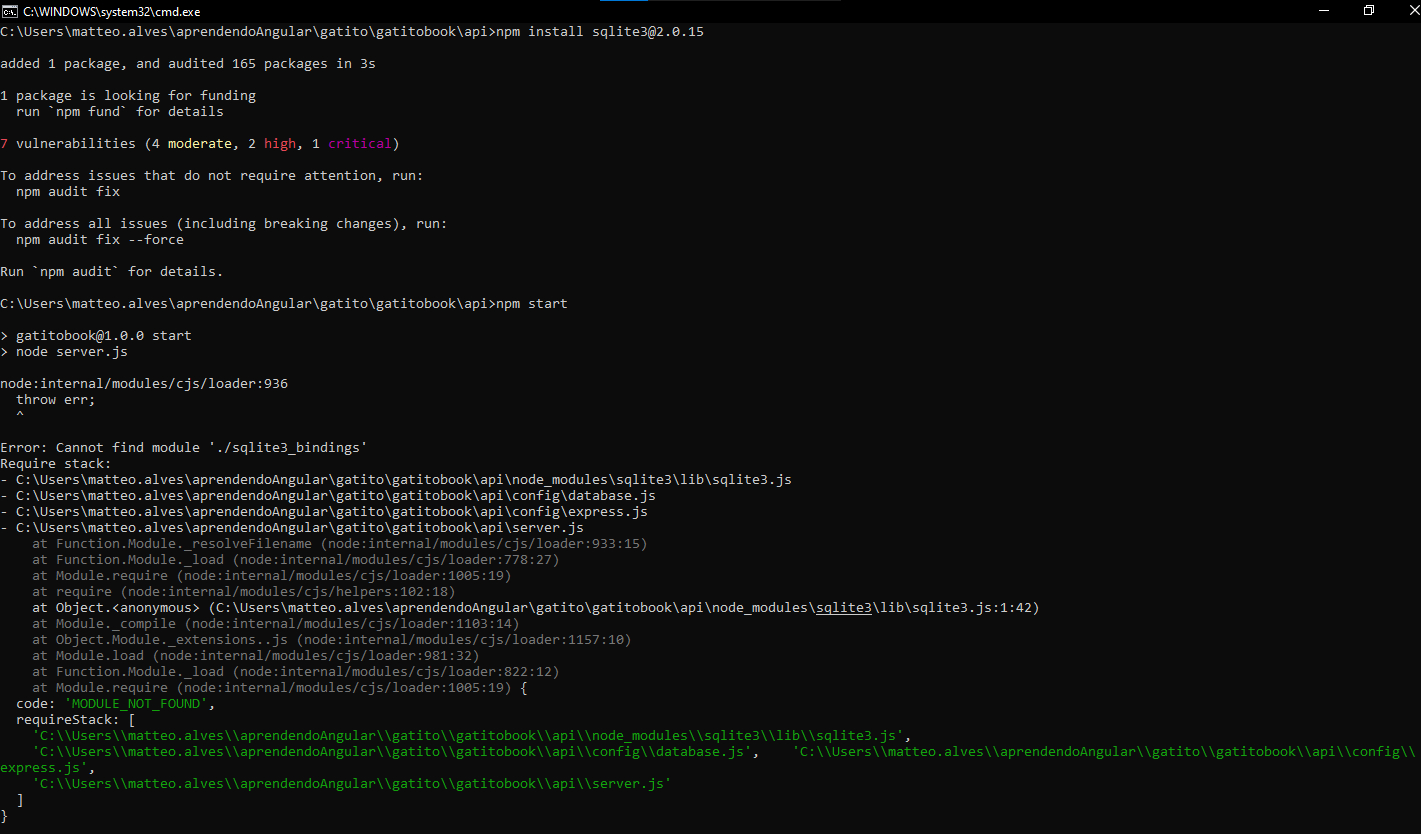Click the underlined 'sqlite3' in the Object.<anonymous> line

click(x=844, y=608)
